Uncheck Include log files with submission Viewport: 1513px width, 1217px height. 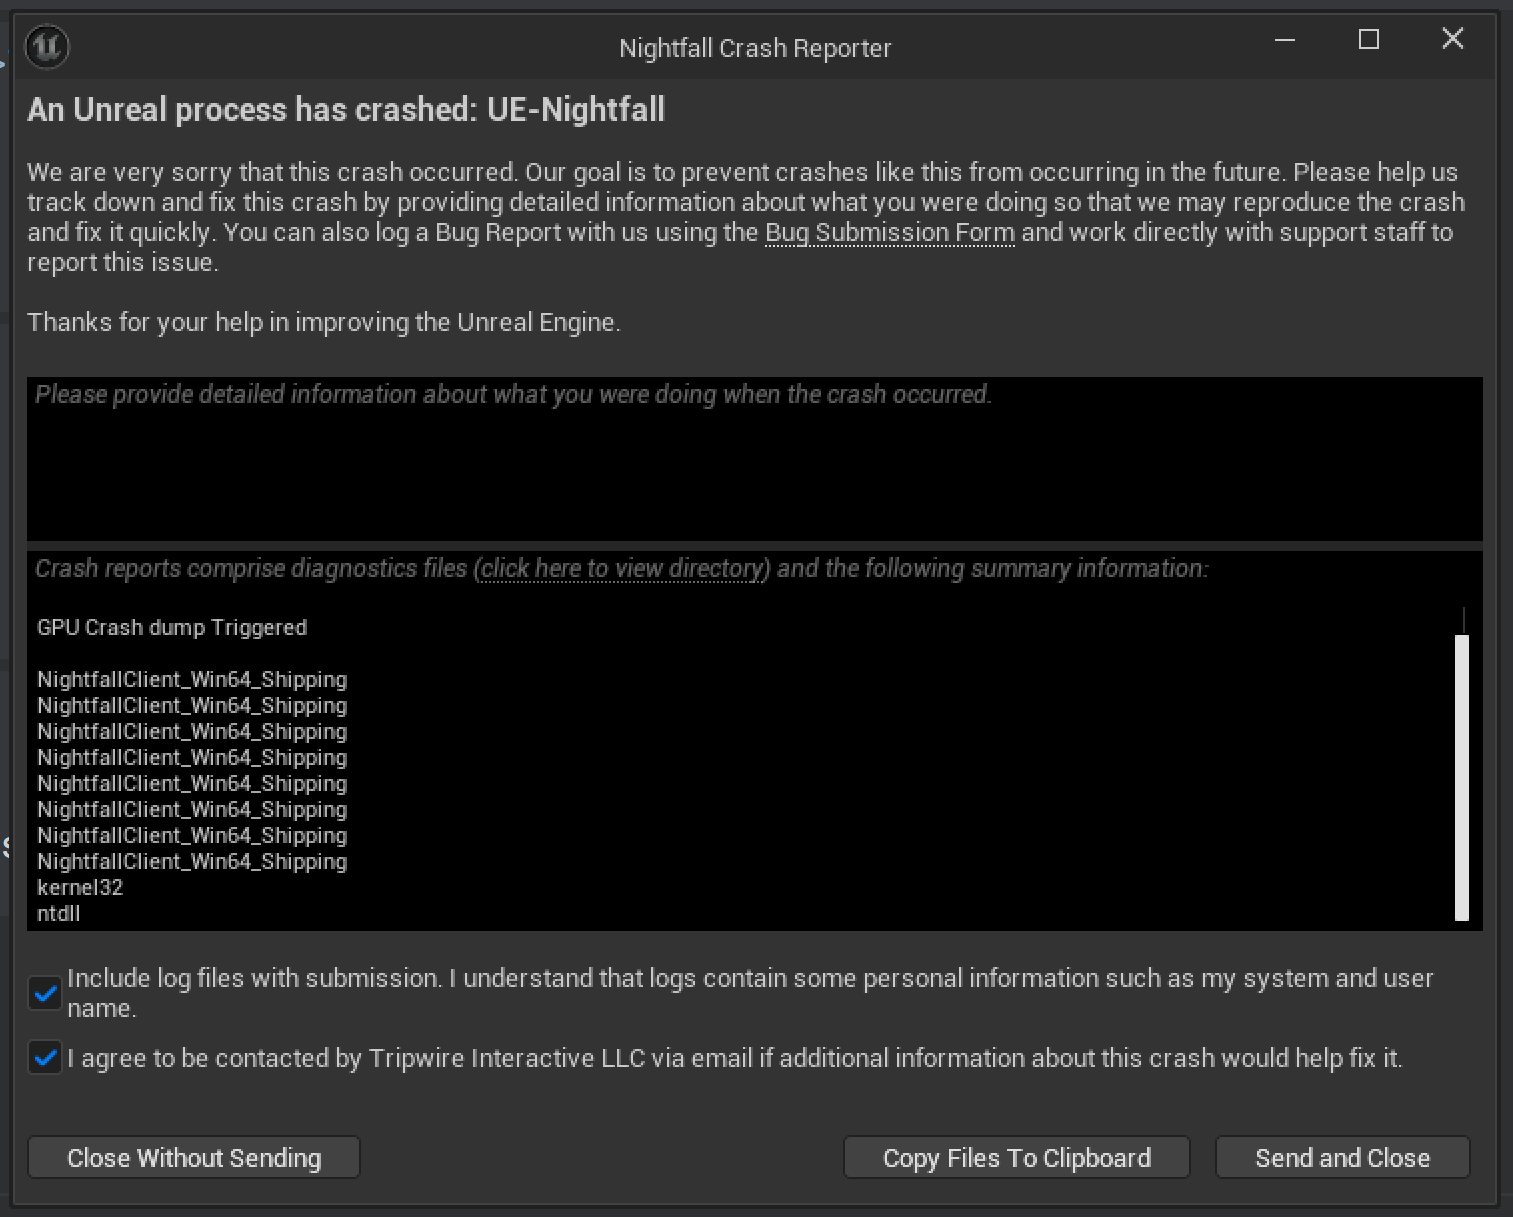coord(45,993)
